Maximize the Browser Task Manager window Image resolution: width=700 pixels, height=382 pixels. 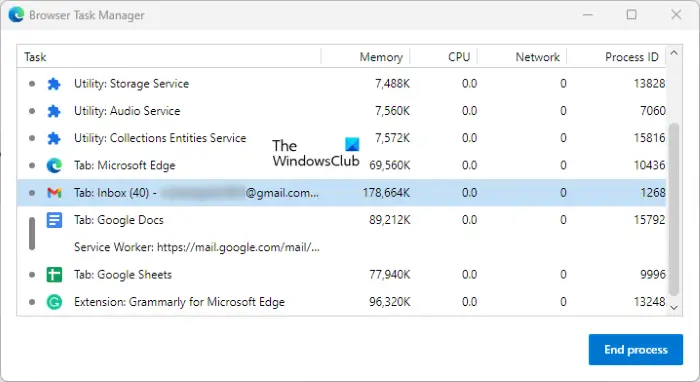[x=632, y=15]
